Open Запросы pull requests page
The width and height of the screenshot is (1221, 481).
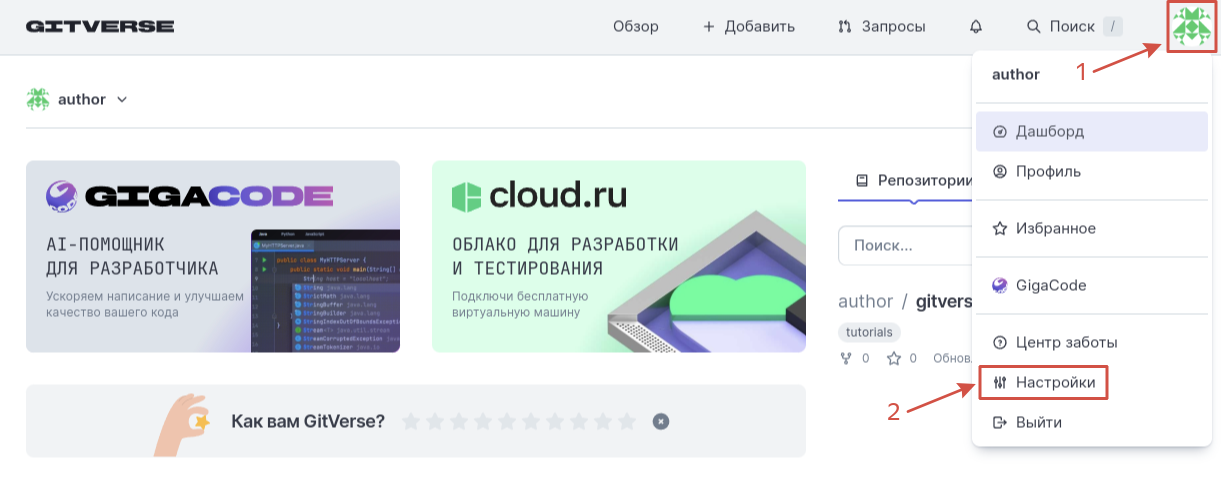tap(881, 26)
